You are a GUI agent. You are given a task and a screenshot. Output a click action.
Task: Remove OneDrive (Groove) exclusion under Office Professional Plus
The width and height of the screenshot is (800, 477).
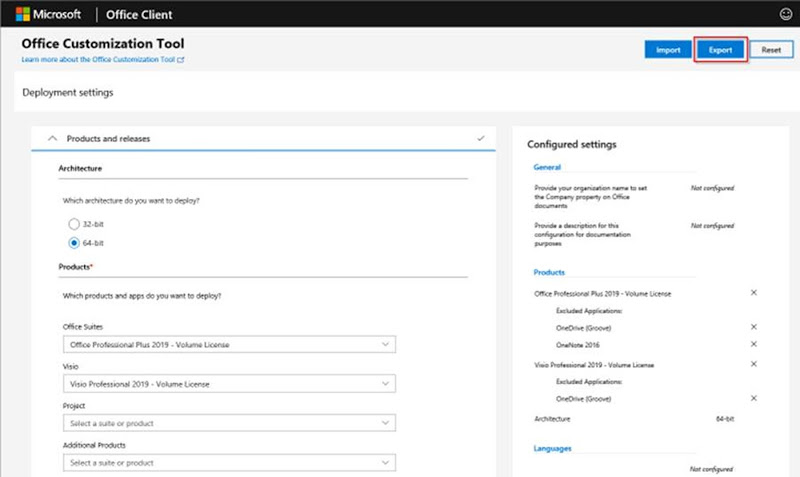coord(754,327)
